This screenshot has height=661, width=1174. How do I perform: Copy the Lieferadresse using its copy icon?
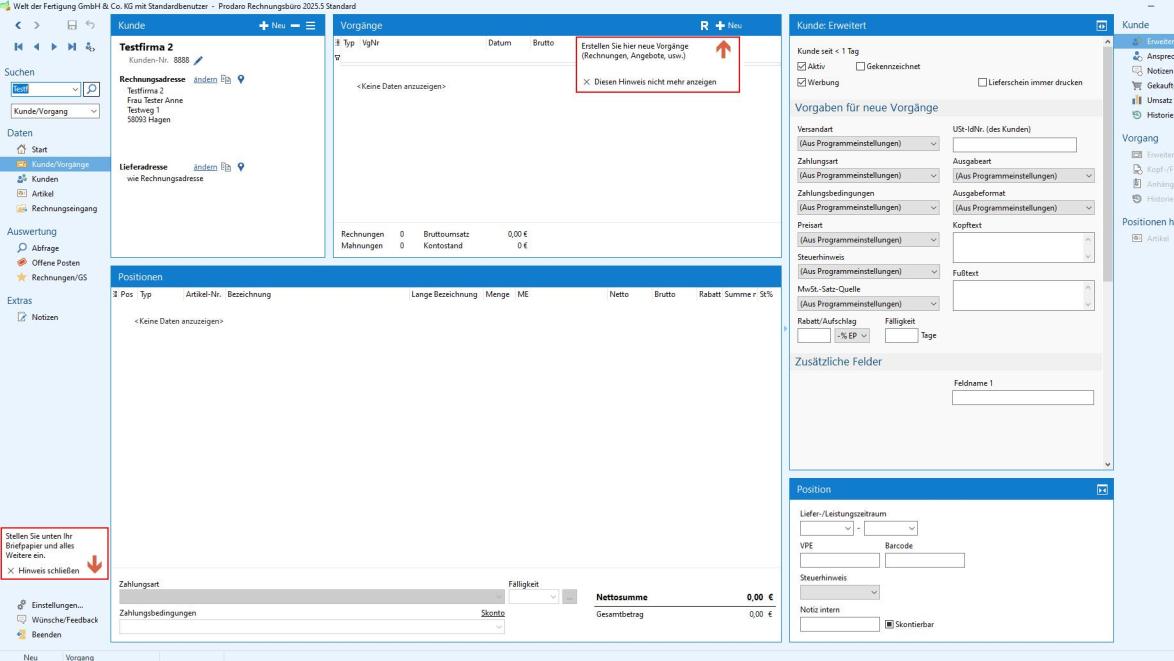(x=227, y=167)
